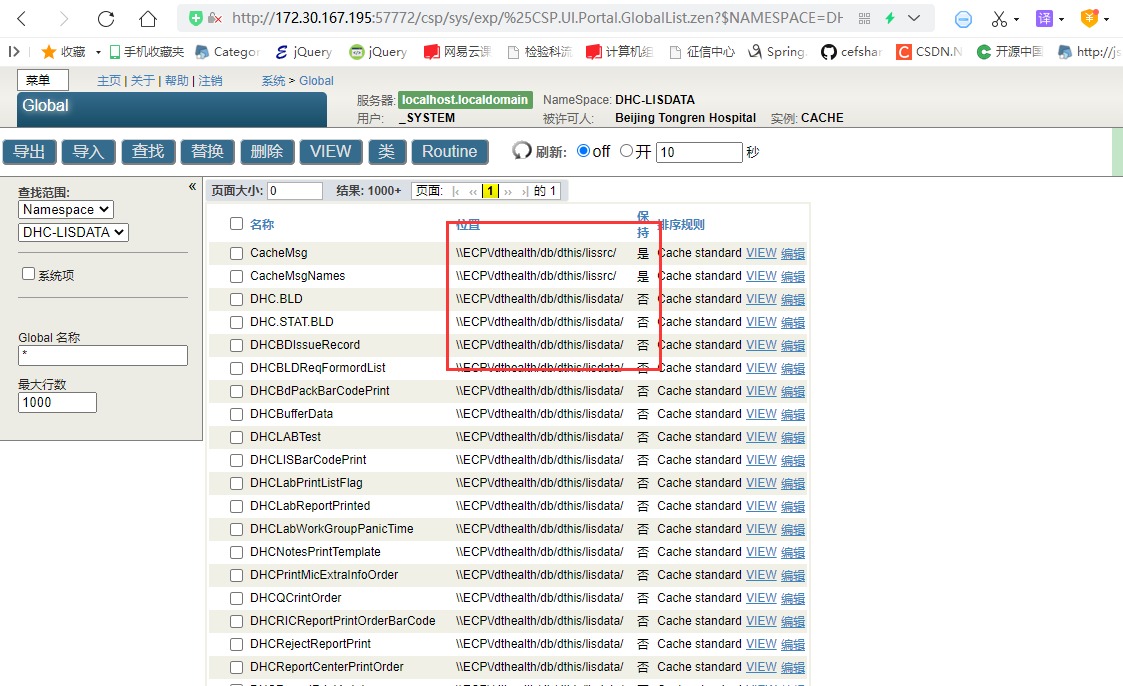Go to next page using » icon
The width and height of the screenshot is (1123, 686).
pos(508,191)
